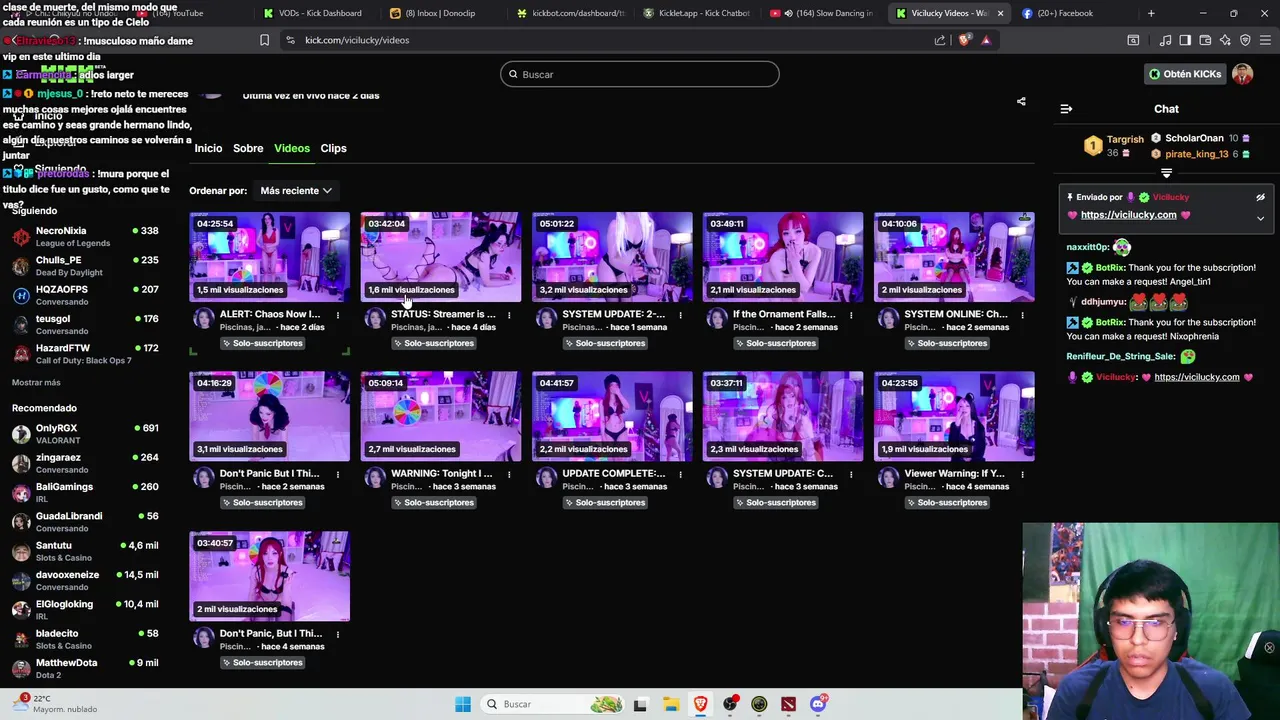Viewport: 1280px width, 720px height.
Task: Close the Vicilucky Videos browser tab
Action: coord(1000,13)
